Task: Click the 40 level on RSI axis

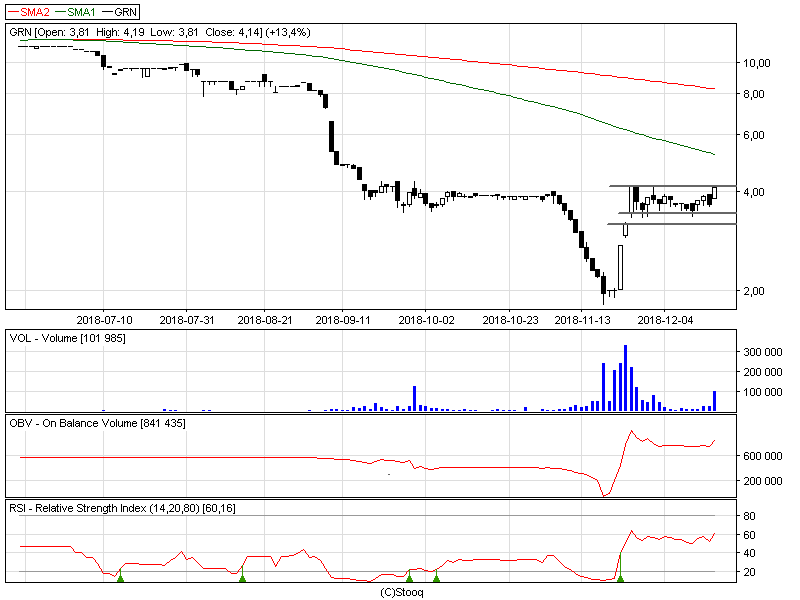Action: (x=749, y=553)
